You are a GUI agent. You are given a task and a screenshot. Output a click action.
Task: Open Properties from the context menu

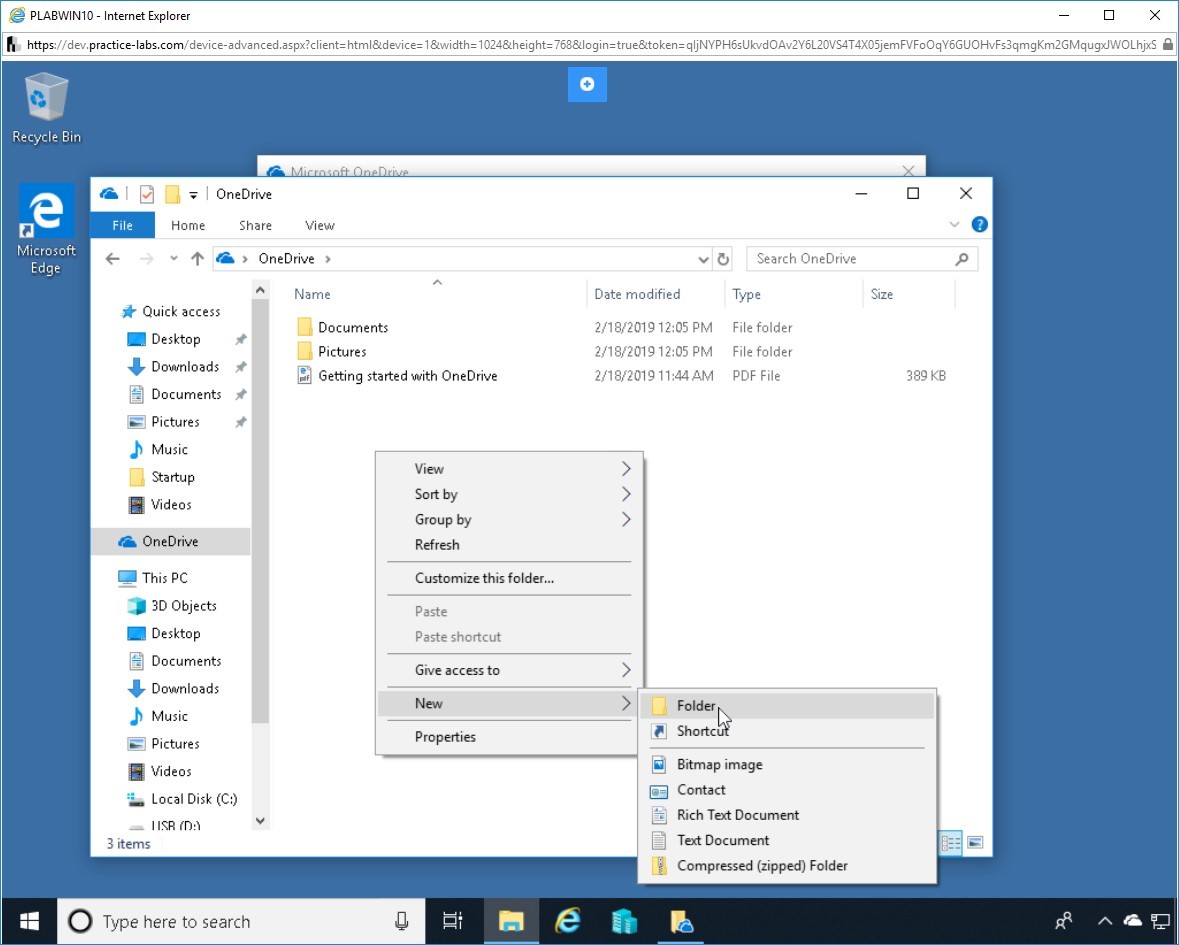(509, 737)
